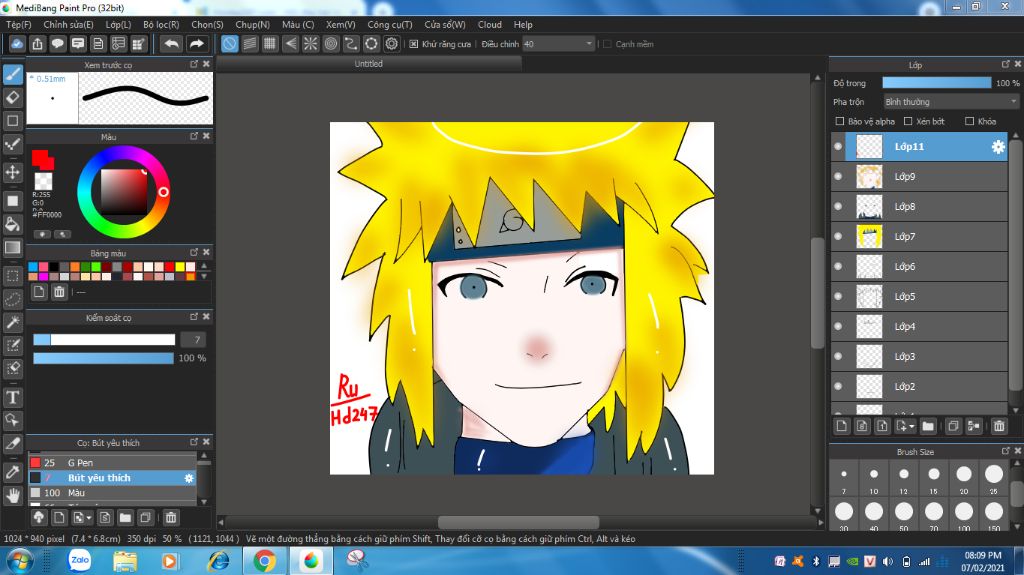Enable vanishing point snap
1024x575 pixels.
click(x=290, y=44)
